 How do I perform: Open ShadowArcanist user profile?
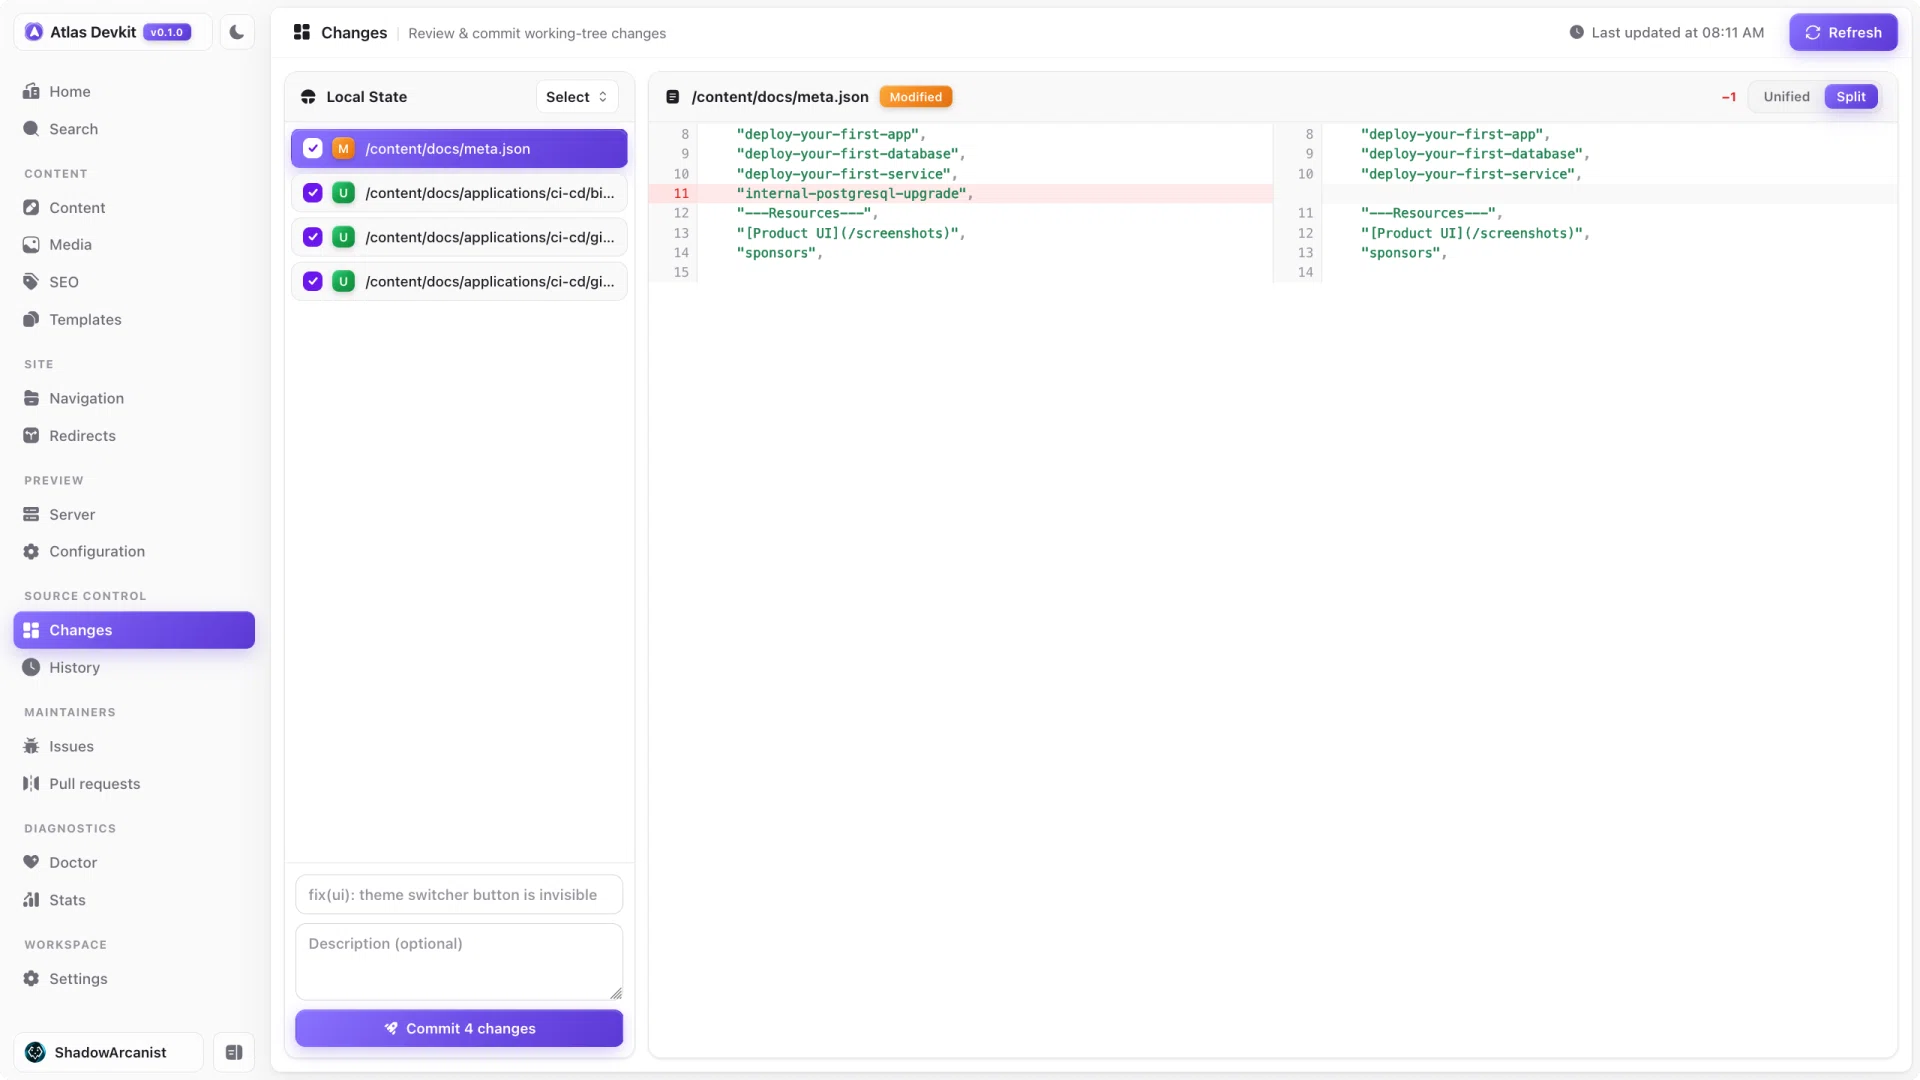(x=108, y=1052)
